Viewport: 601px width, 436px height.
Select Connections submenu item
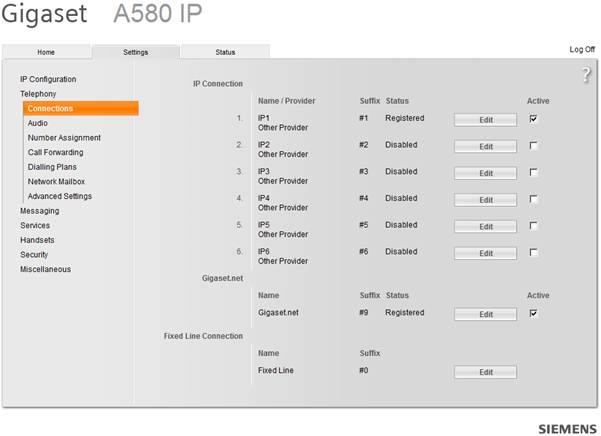(81, 108)
